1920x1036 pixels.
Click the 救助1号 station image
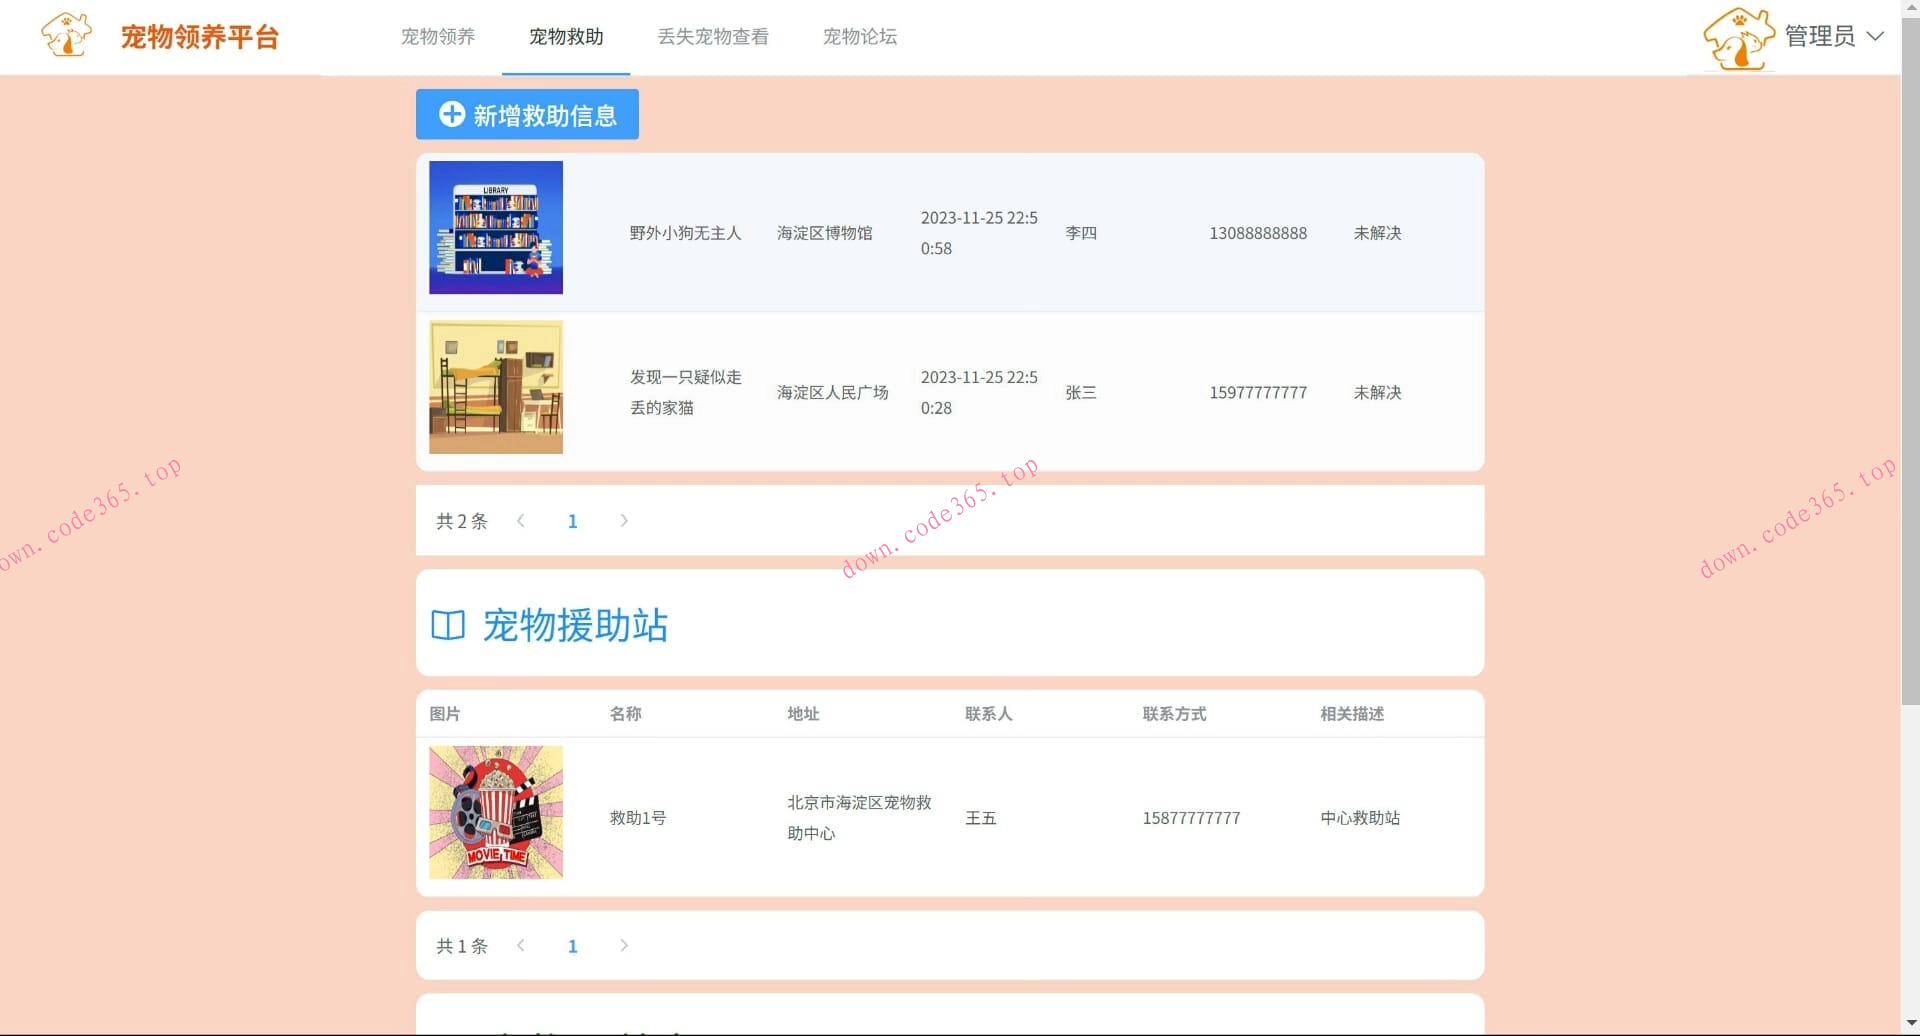tap(495, 812)
